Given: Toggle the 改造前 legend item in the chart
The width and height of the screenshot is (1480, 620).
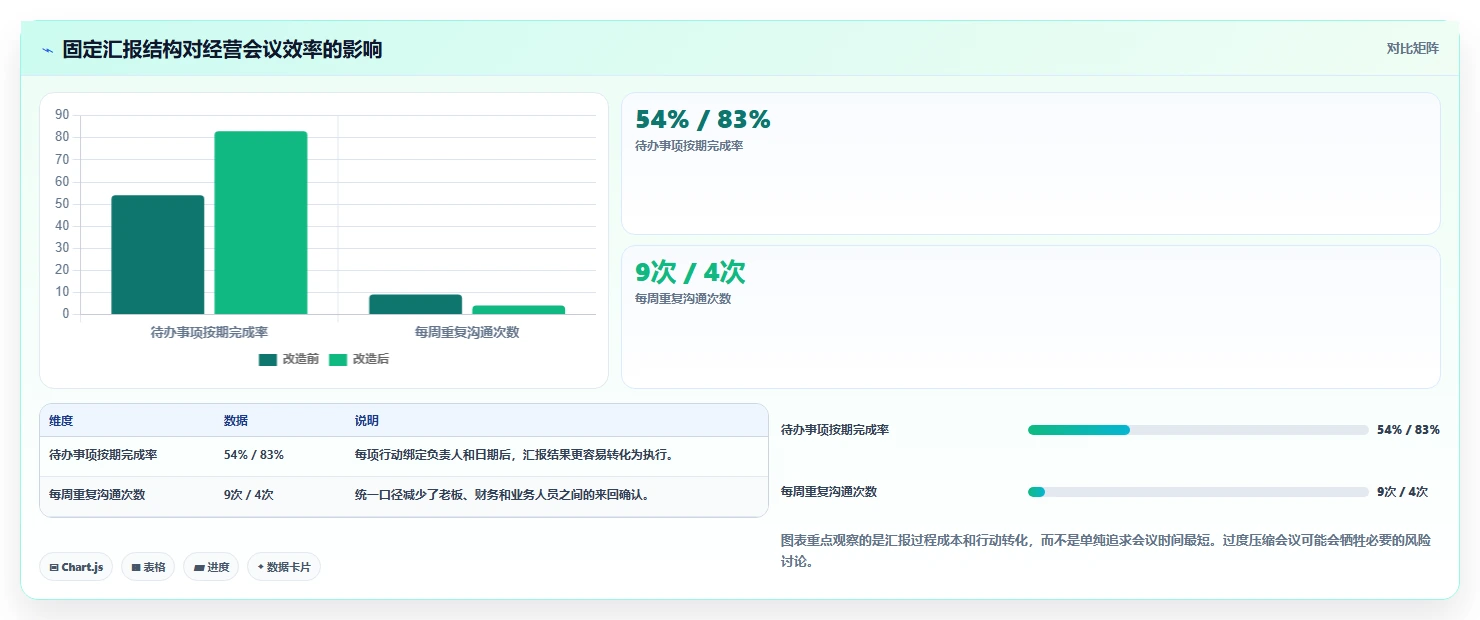Looking at the screenshot, I should (x=288, y=359).
